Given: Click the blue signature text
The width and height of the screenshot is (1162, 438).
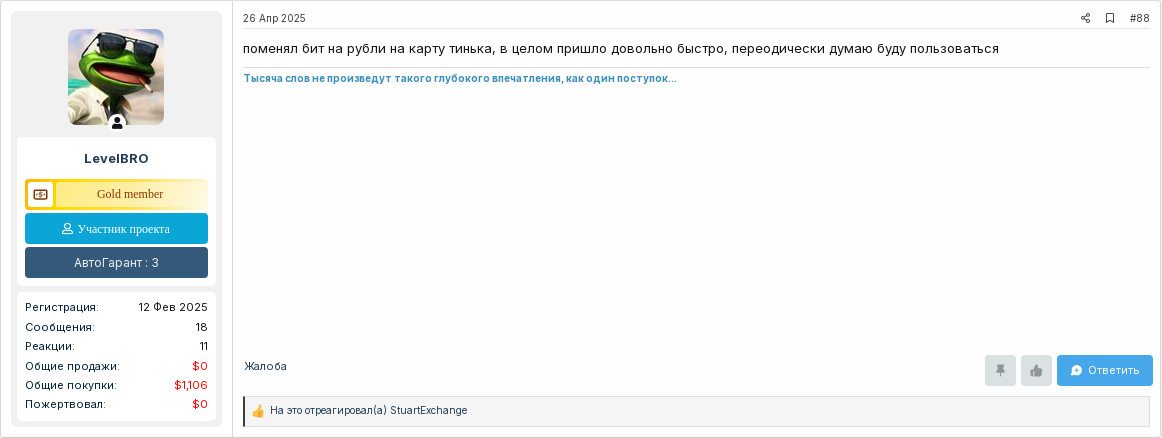Looking at the screenshot, I should tap(460, 79).
